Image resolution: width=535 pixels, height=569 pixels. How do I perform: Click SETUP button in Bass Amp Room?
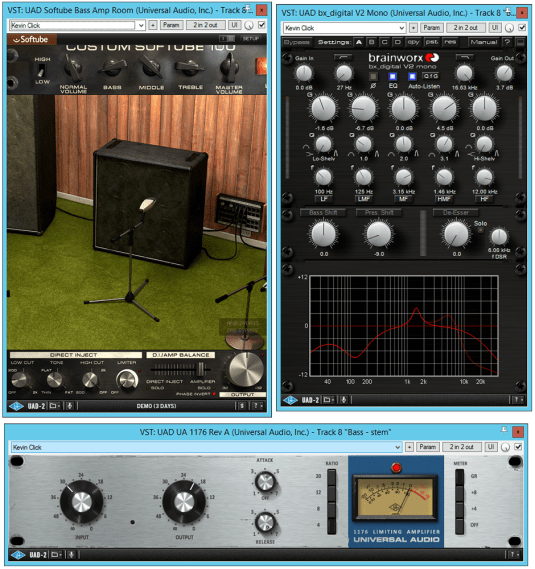251,38
